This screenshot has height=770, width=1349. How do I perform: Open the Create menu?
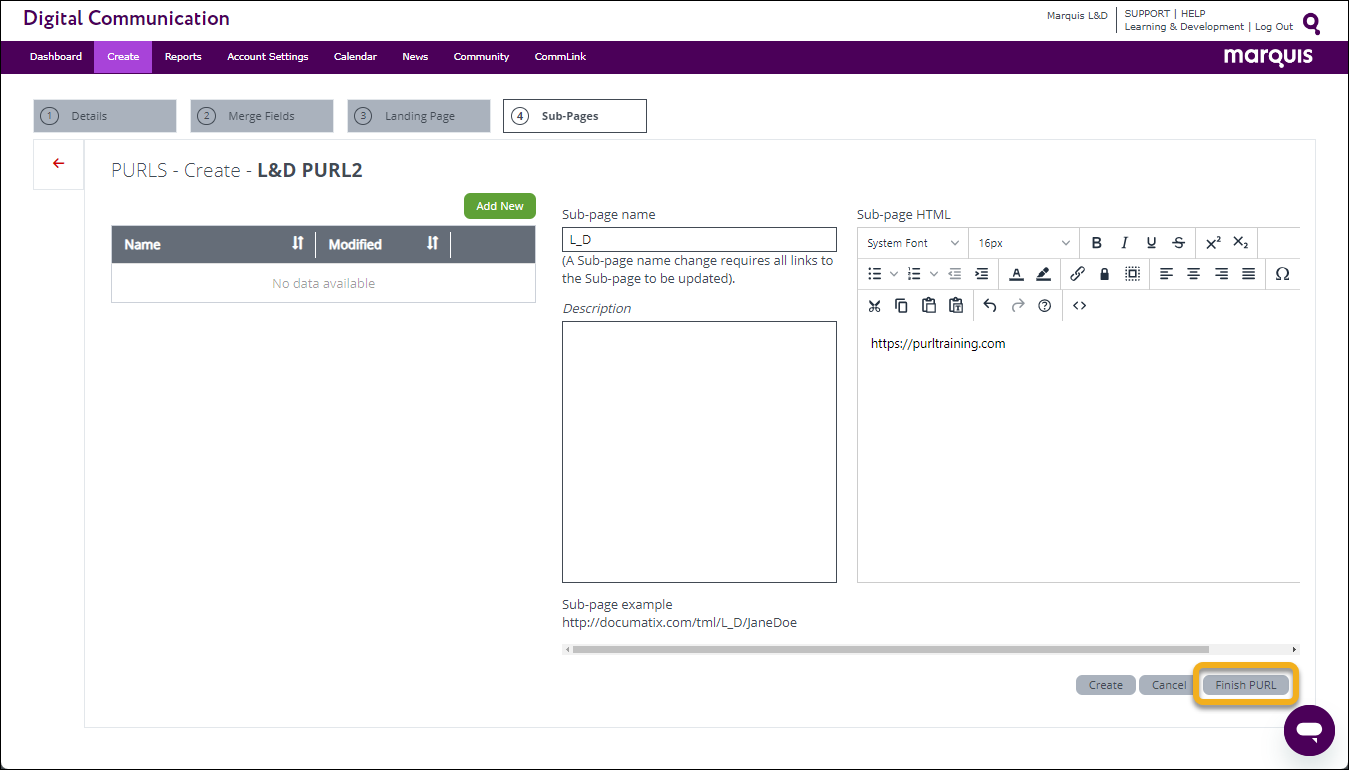click(123, 57)
